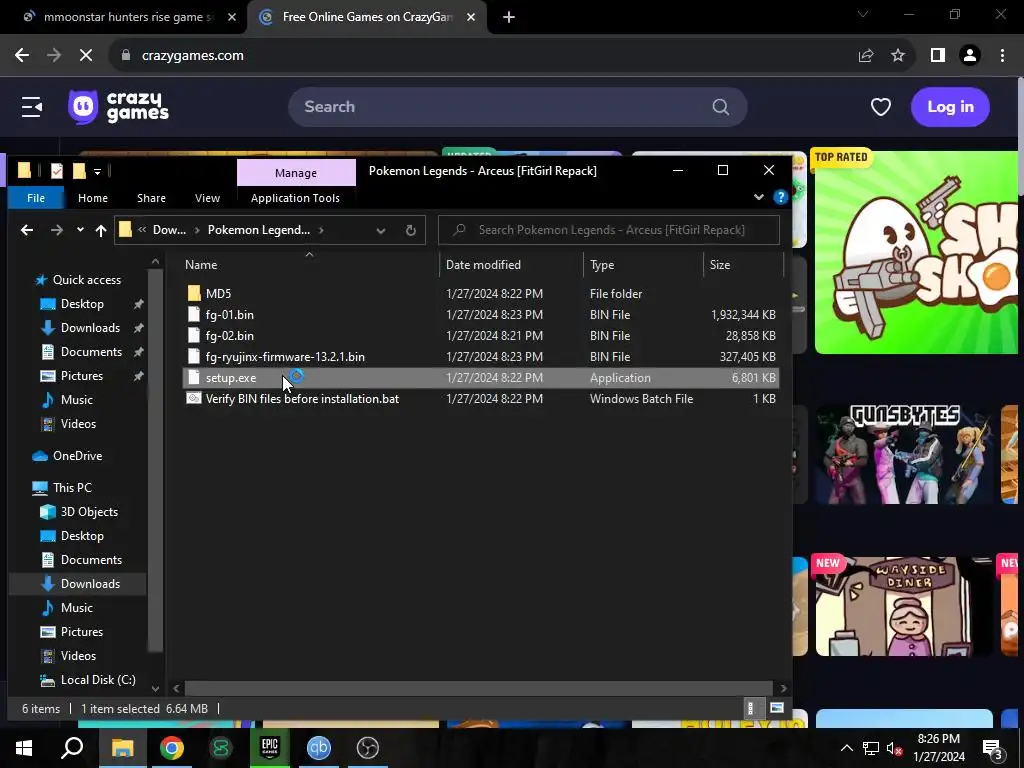Open 3D Objects under This PC
The image size is (1024, 768).
tap(89, 512)
